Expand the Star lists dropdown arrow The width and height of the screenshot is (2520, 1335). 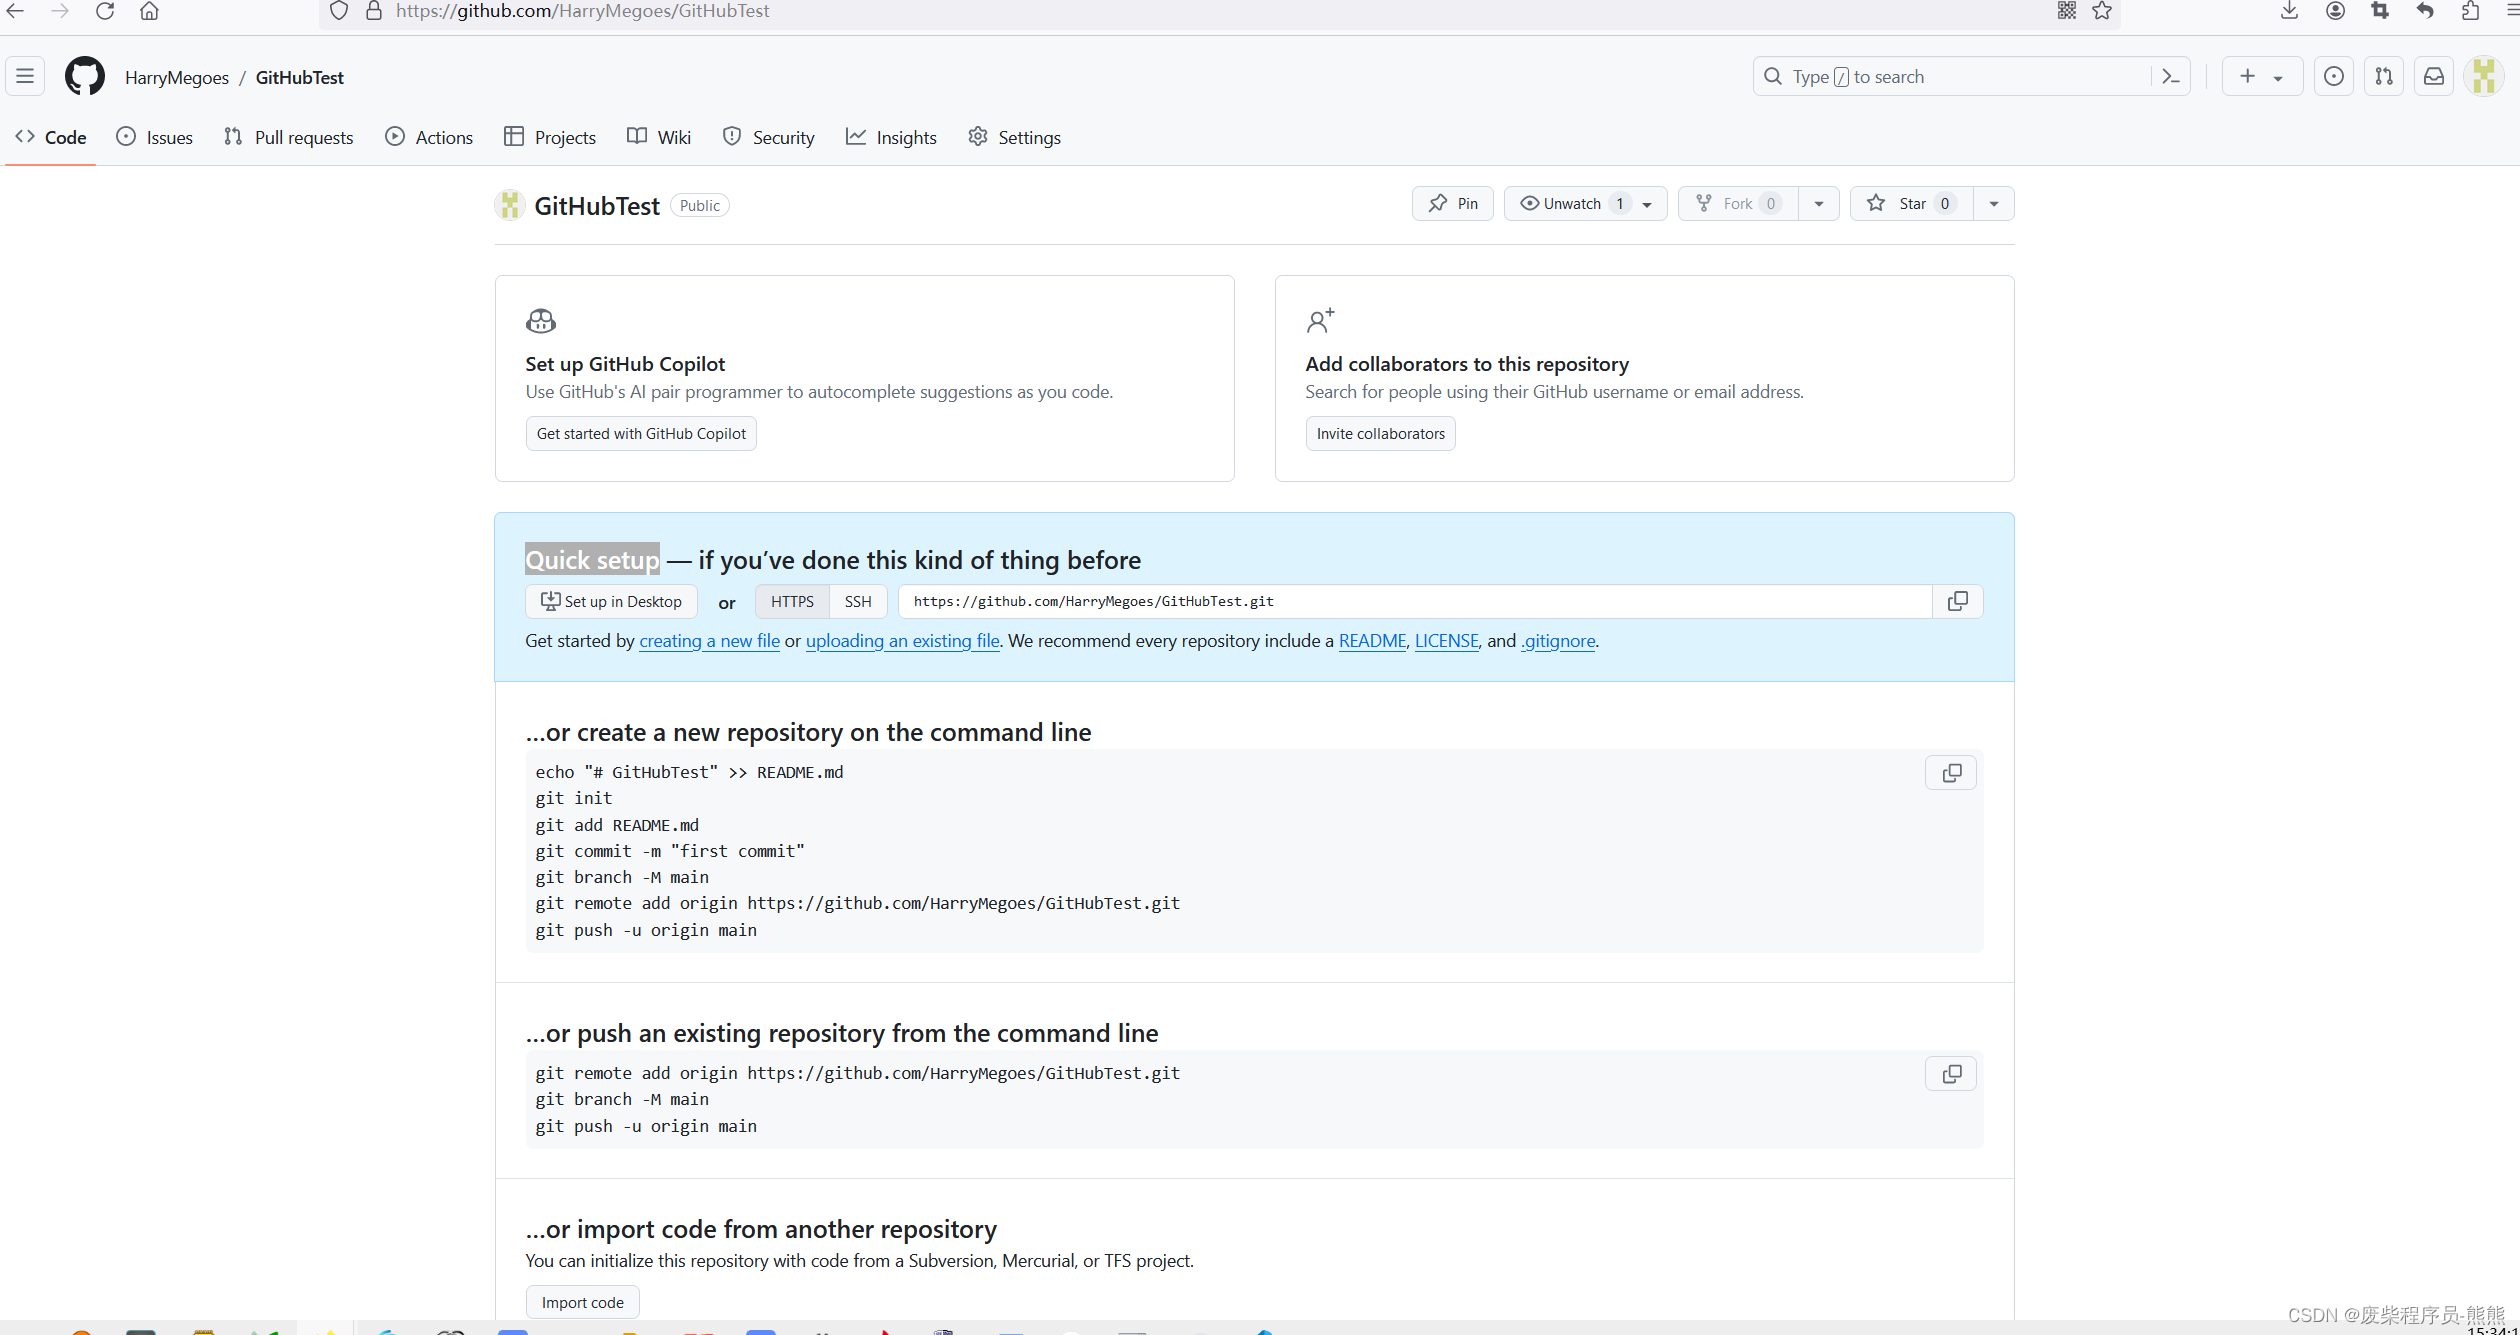point(1994,204)
